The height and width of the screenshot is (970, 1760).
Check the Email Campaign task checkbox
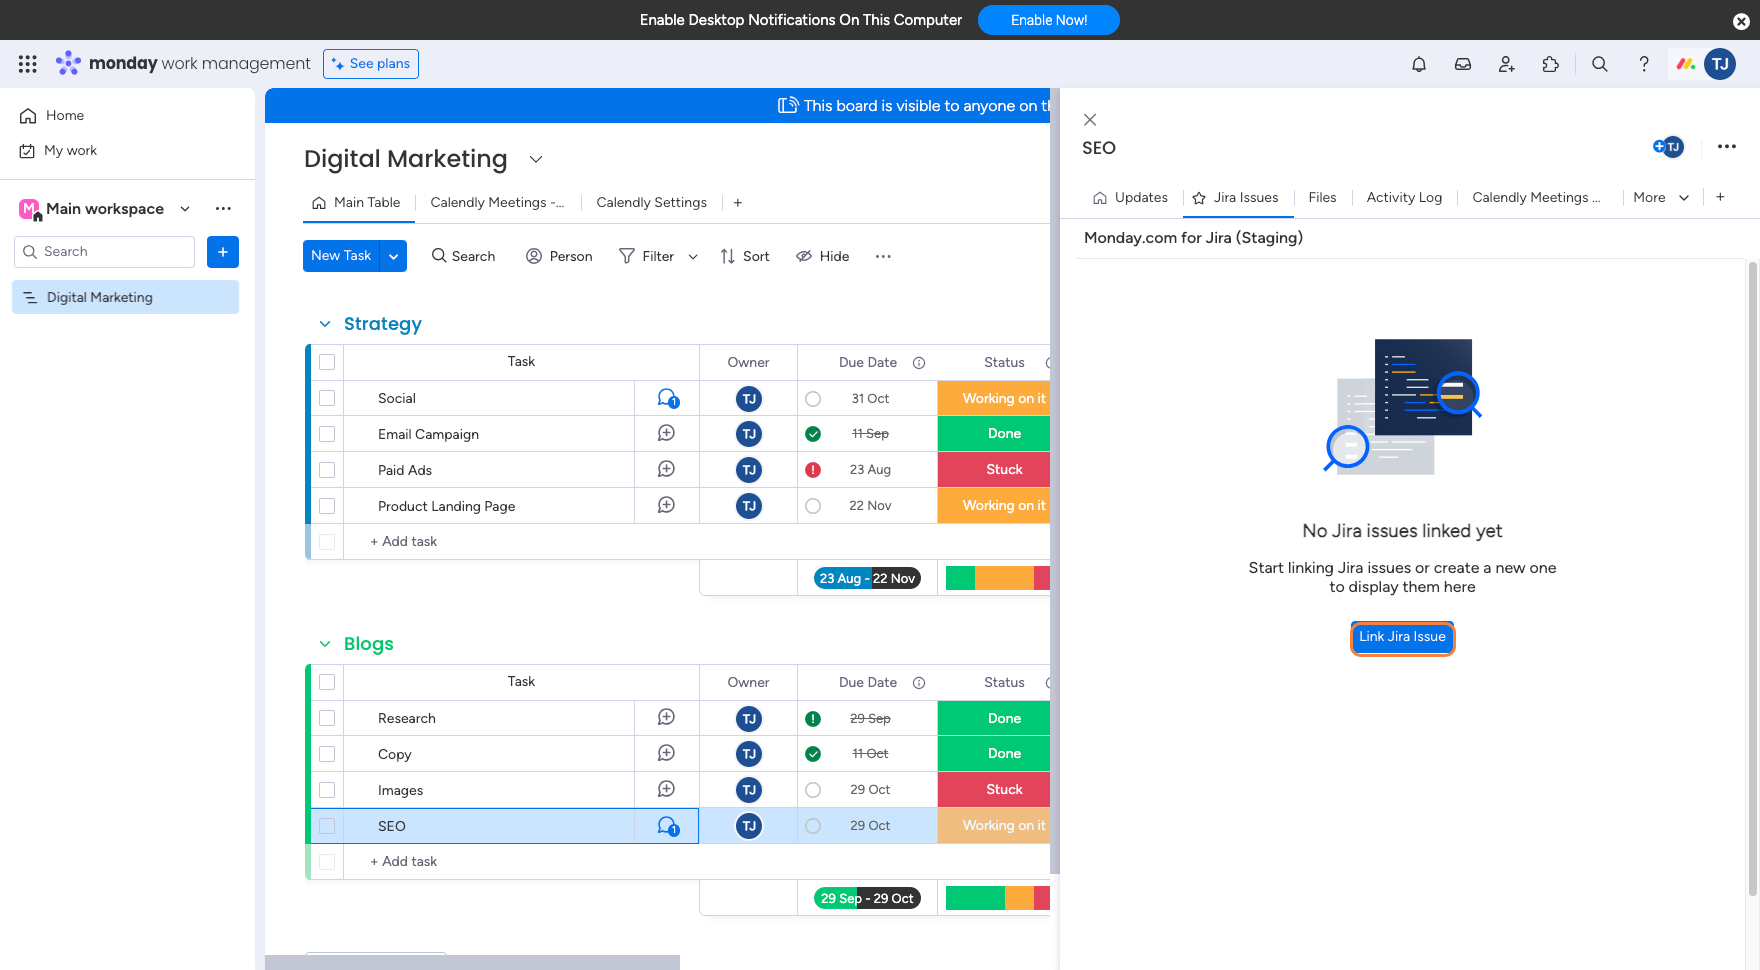click(x=327, y=434)
